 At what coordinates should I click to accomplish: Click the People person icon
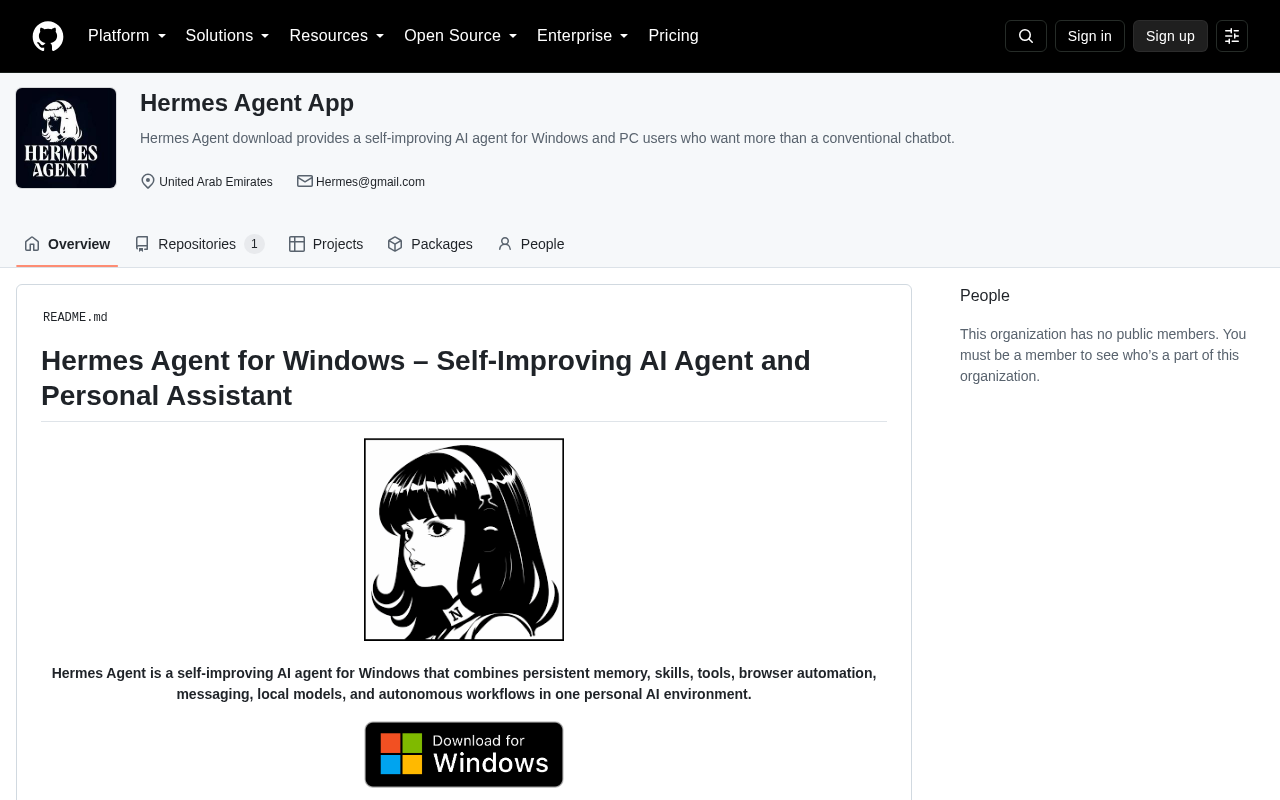point(505,244)
